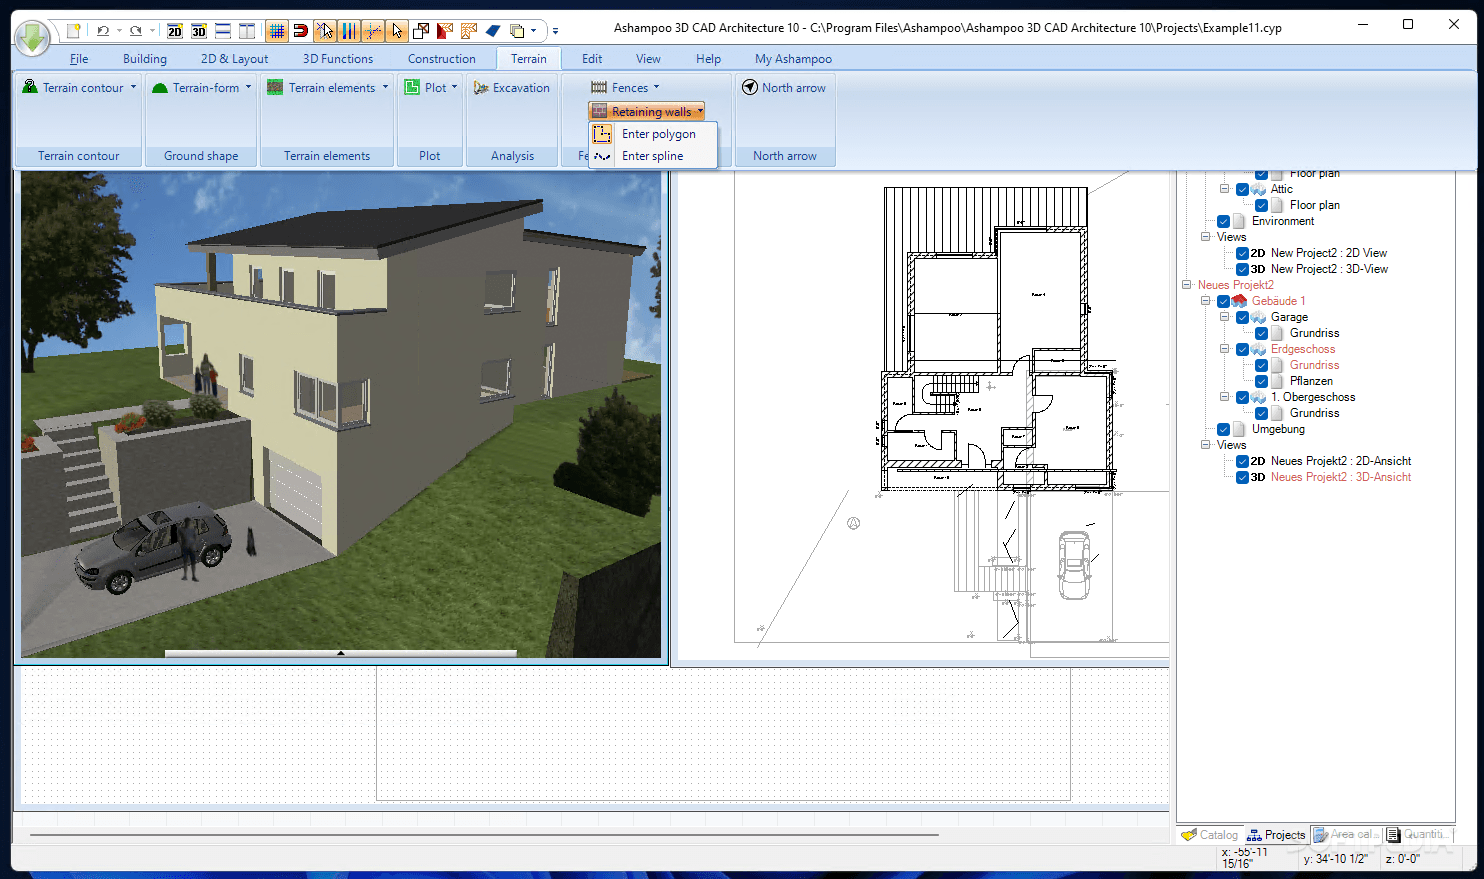Open the Terrain contour dropdown arrow
Viewport: 1484px width, 879px height.
click(133, 87)
